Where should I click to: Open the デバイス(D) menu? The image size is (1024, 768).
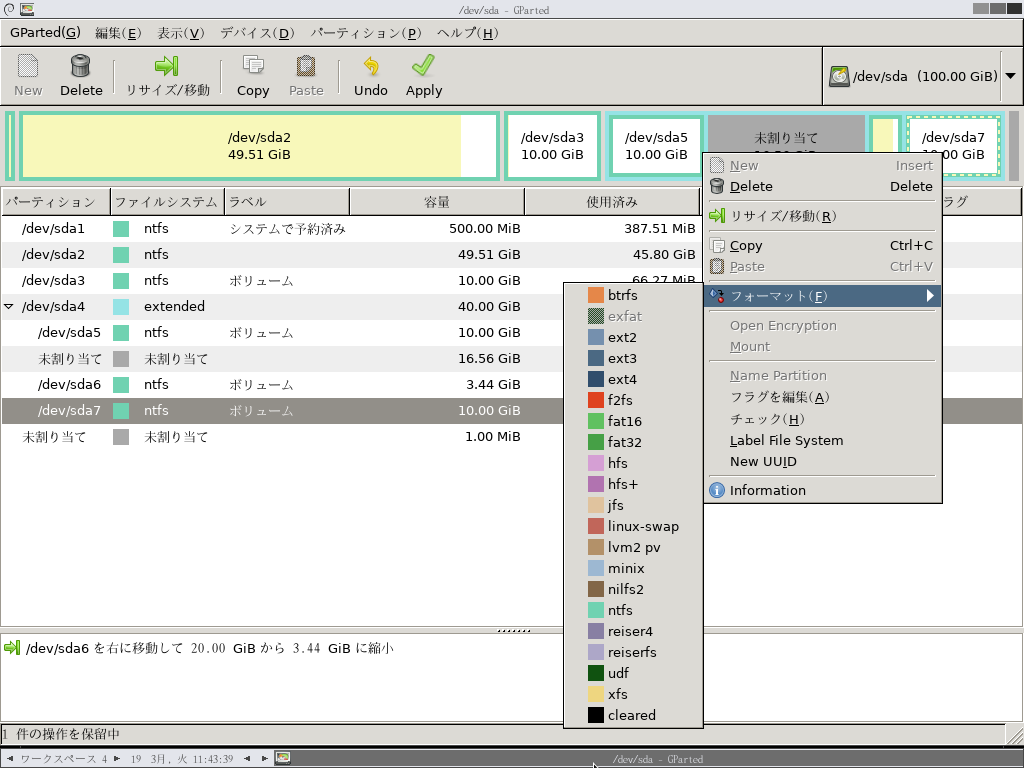coord(257,33)
